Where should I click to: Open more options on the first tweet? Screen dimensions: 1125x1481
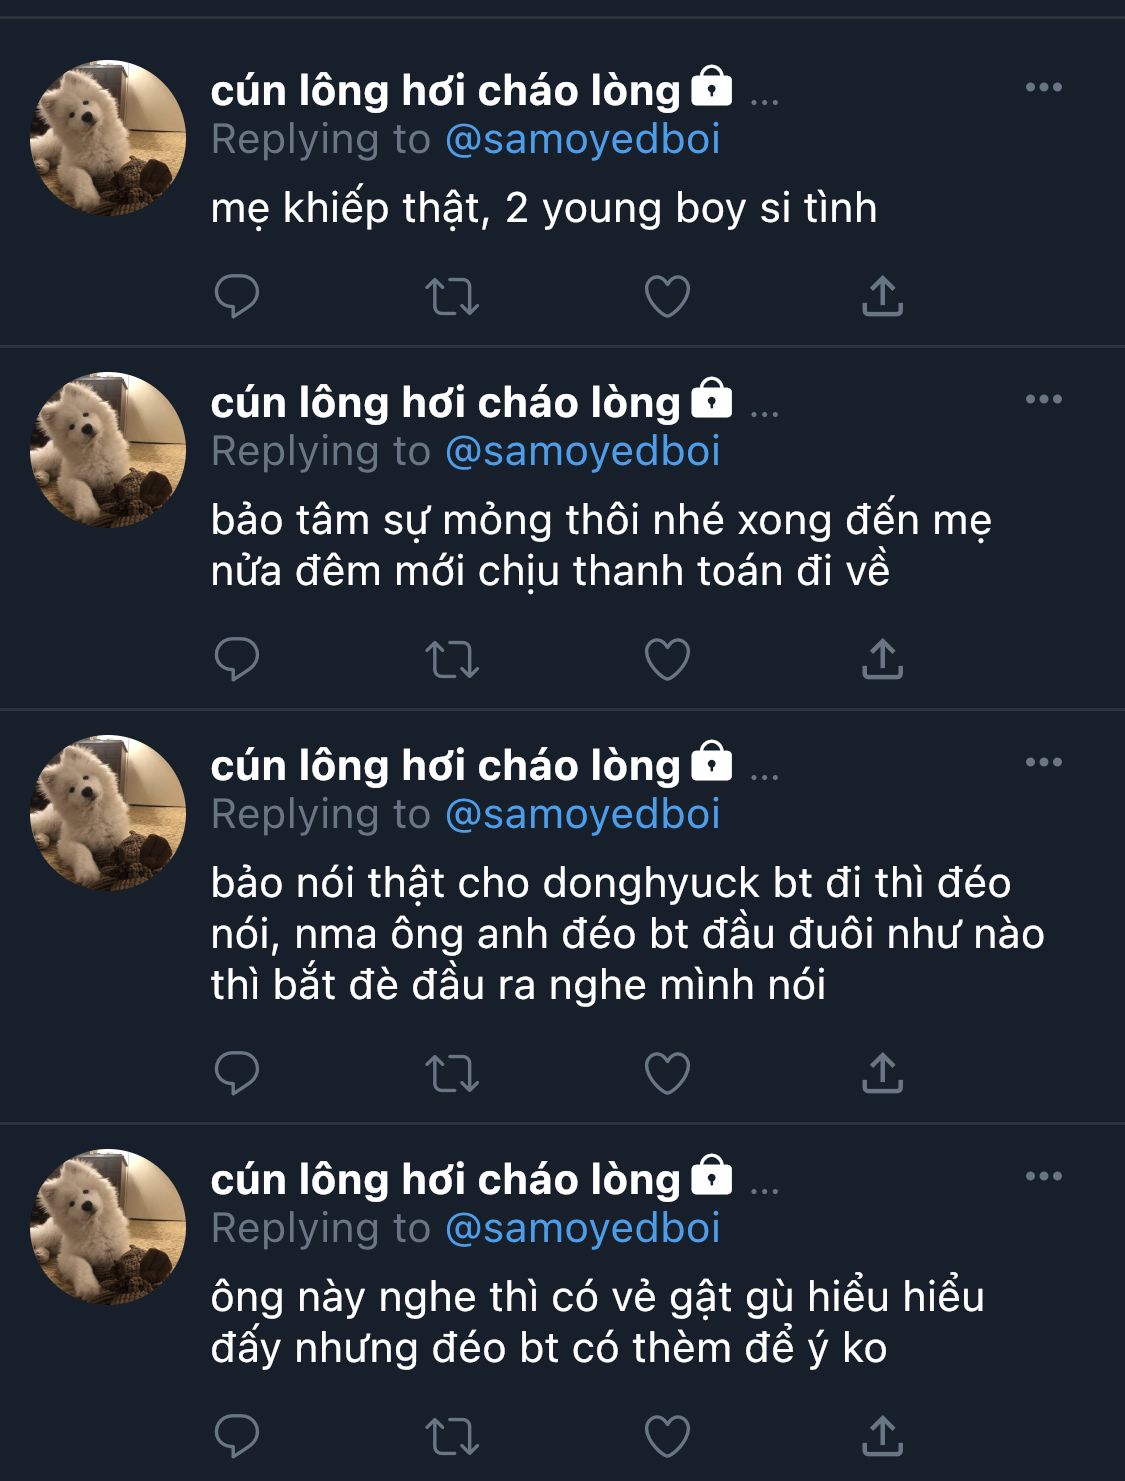point(1043,88)
